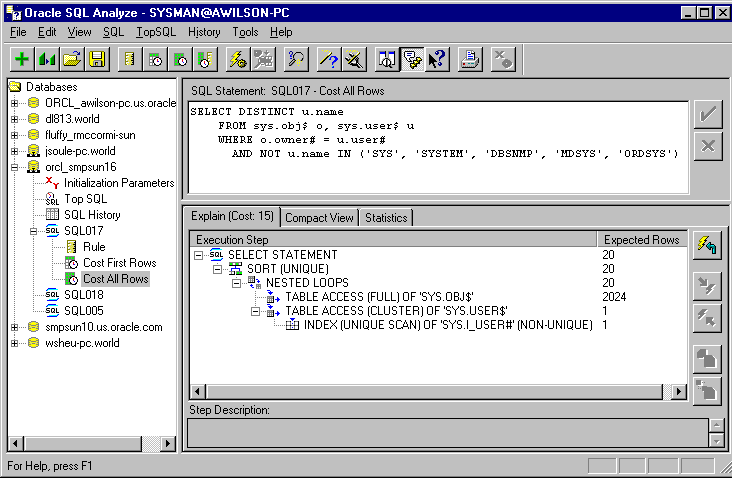Click the gray lightning arrow-up side button
Image resolution: width=732 pixels, height=478 pixels.
[707, 318]
